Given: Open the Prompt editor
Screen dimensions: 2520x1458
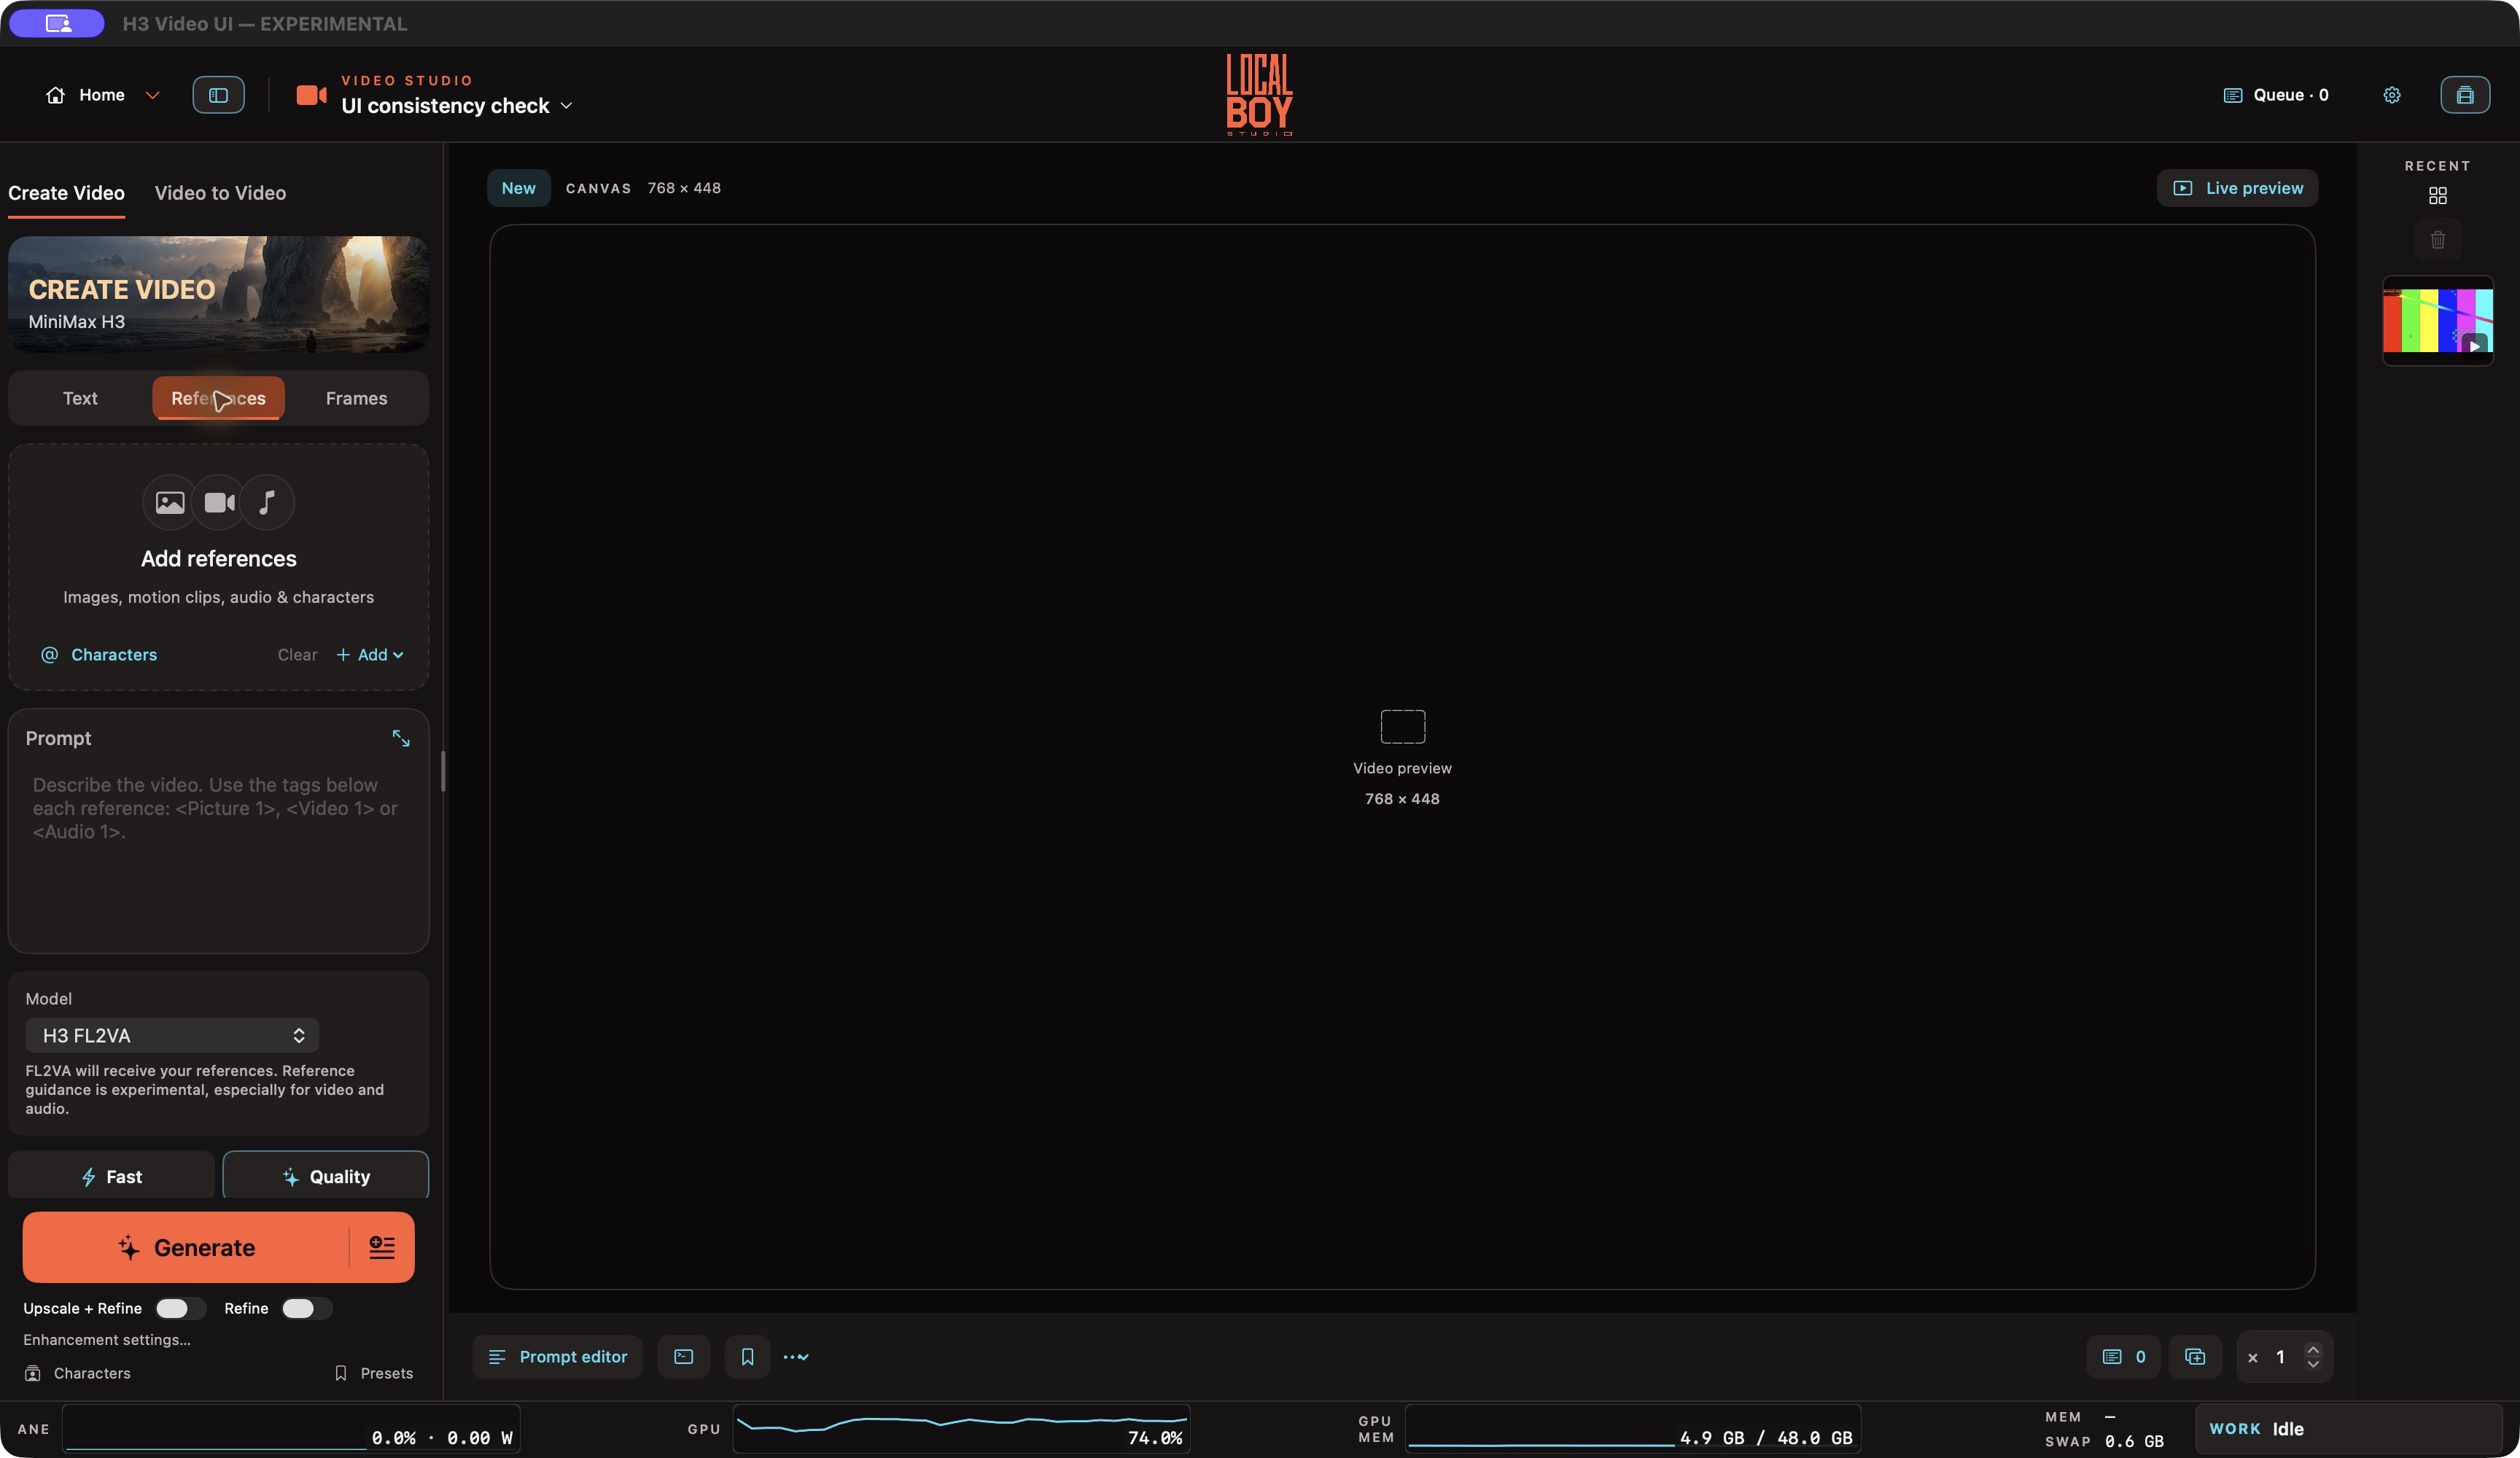Looking at the screenshot, I should tap(557, 1357).
